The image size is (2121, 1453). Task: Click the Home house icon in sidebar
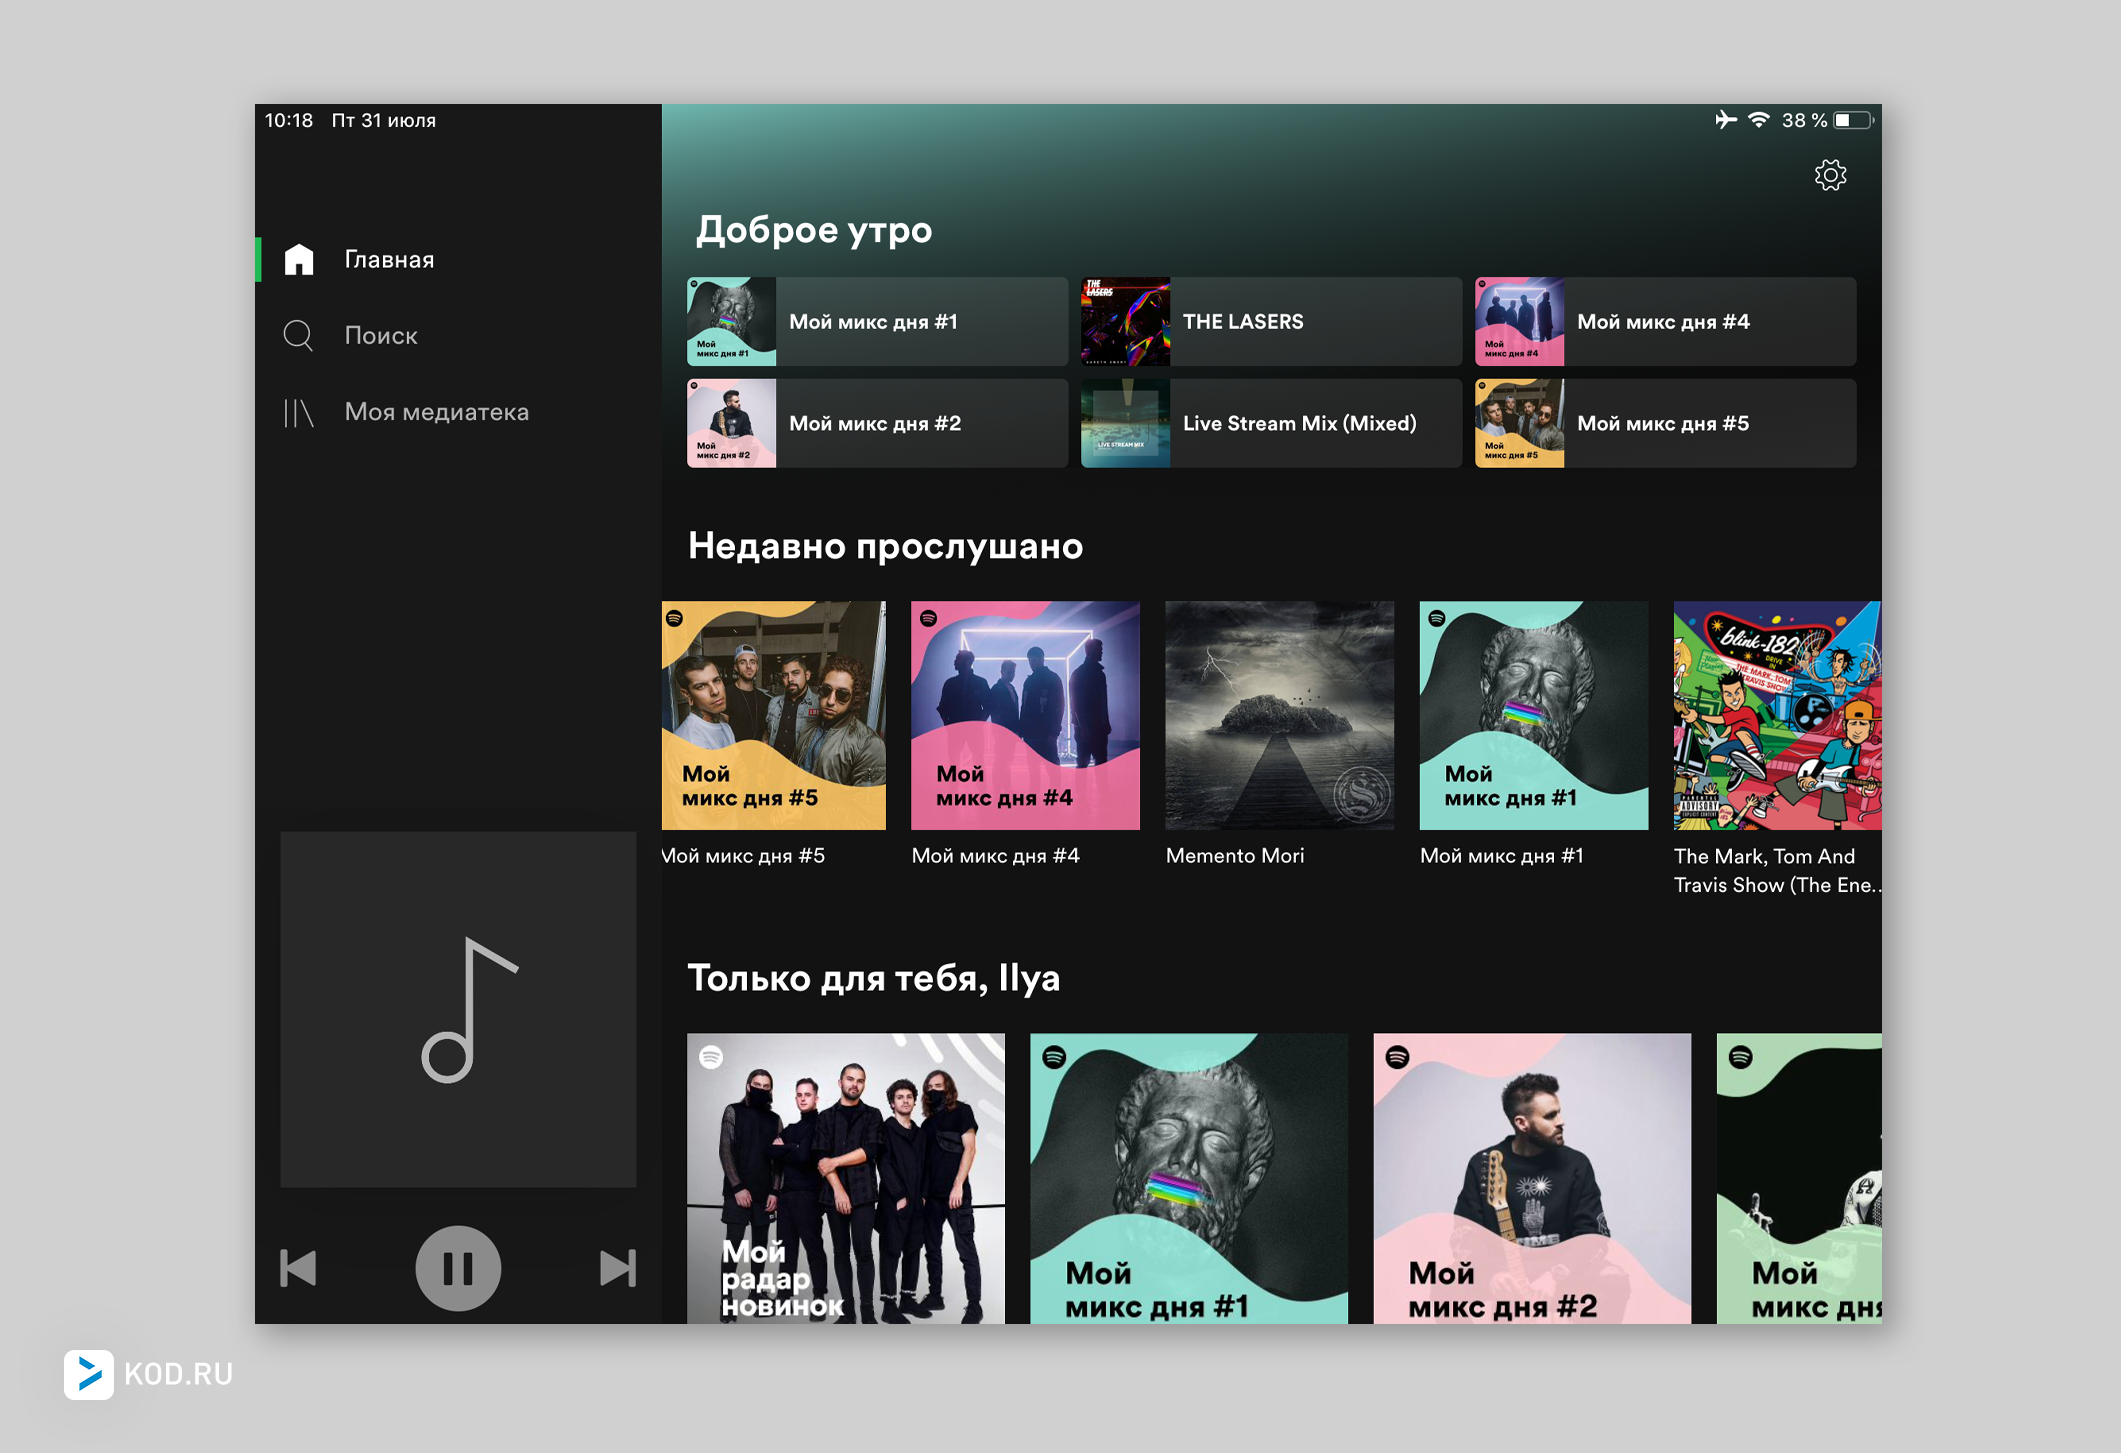pos(299,259)
